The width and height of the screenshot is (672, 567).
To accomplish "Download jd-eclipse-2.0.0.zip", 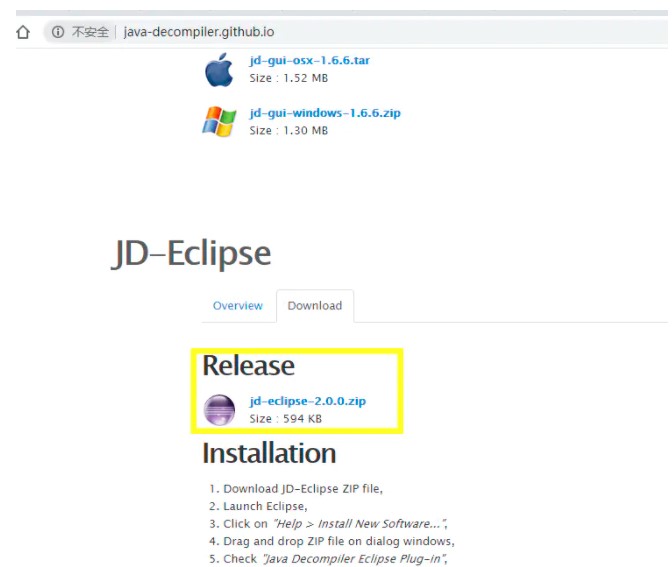I will [x=307, y=401].
